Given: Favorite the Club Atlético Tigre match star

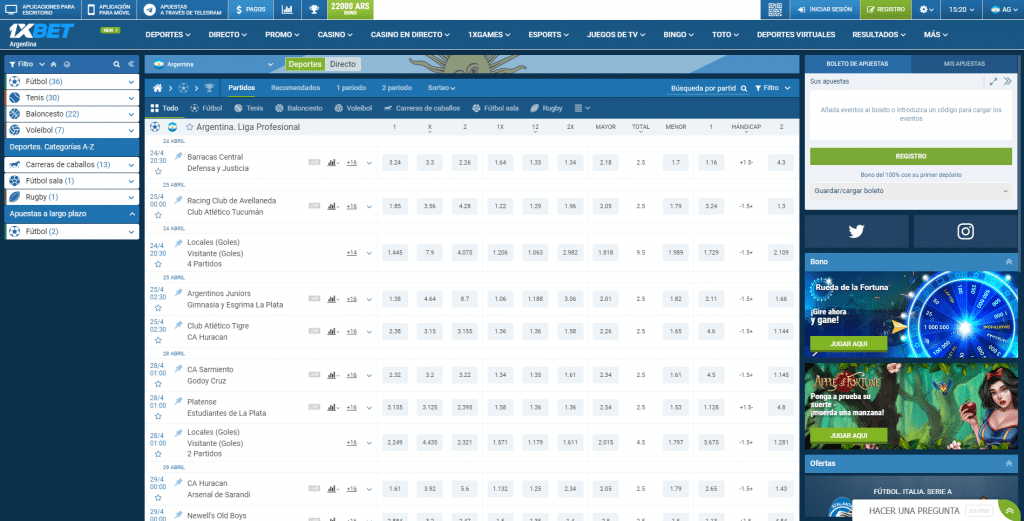Looking at the screenshot, I should tap(157, 340).
